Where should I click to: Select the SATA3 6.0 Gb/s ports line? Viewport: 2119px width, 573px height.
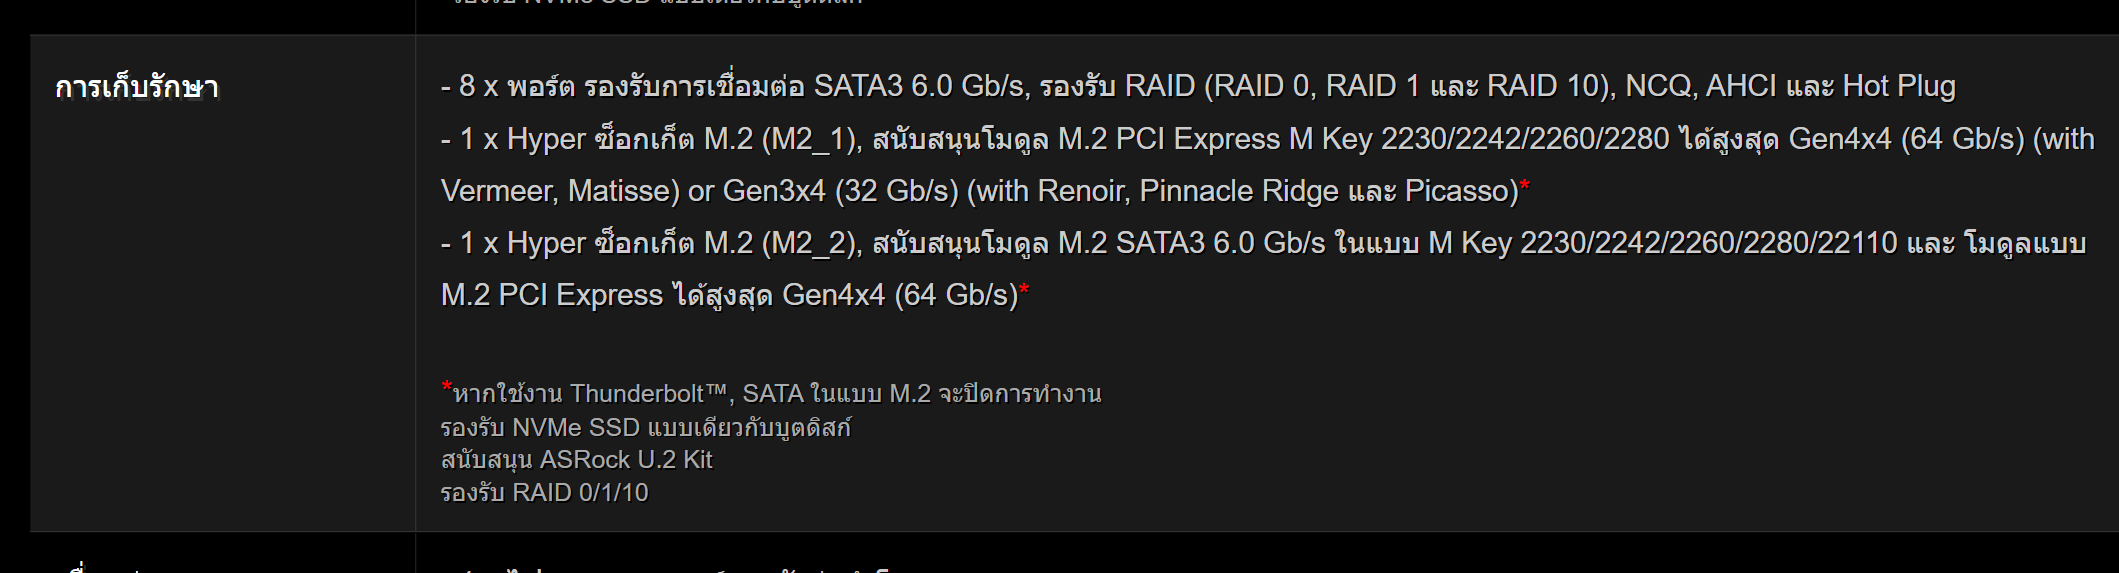click(1198, 87)
